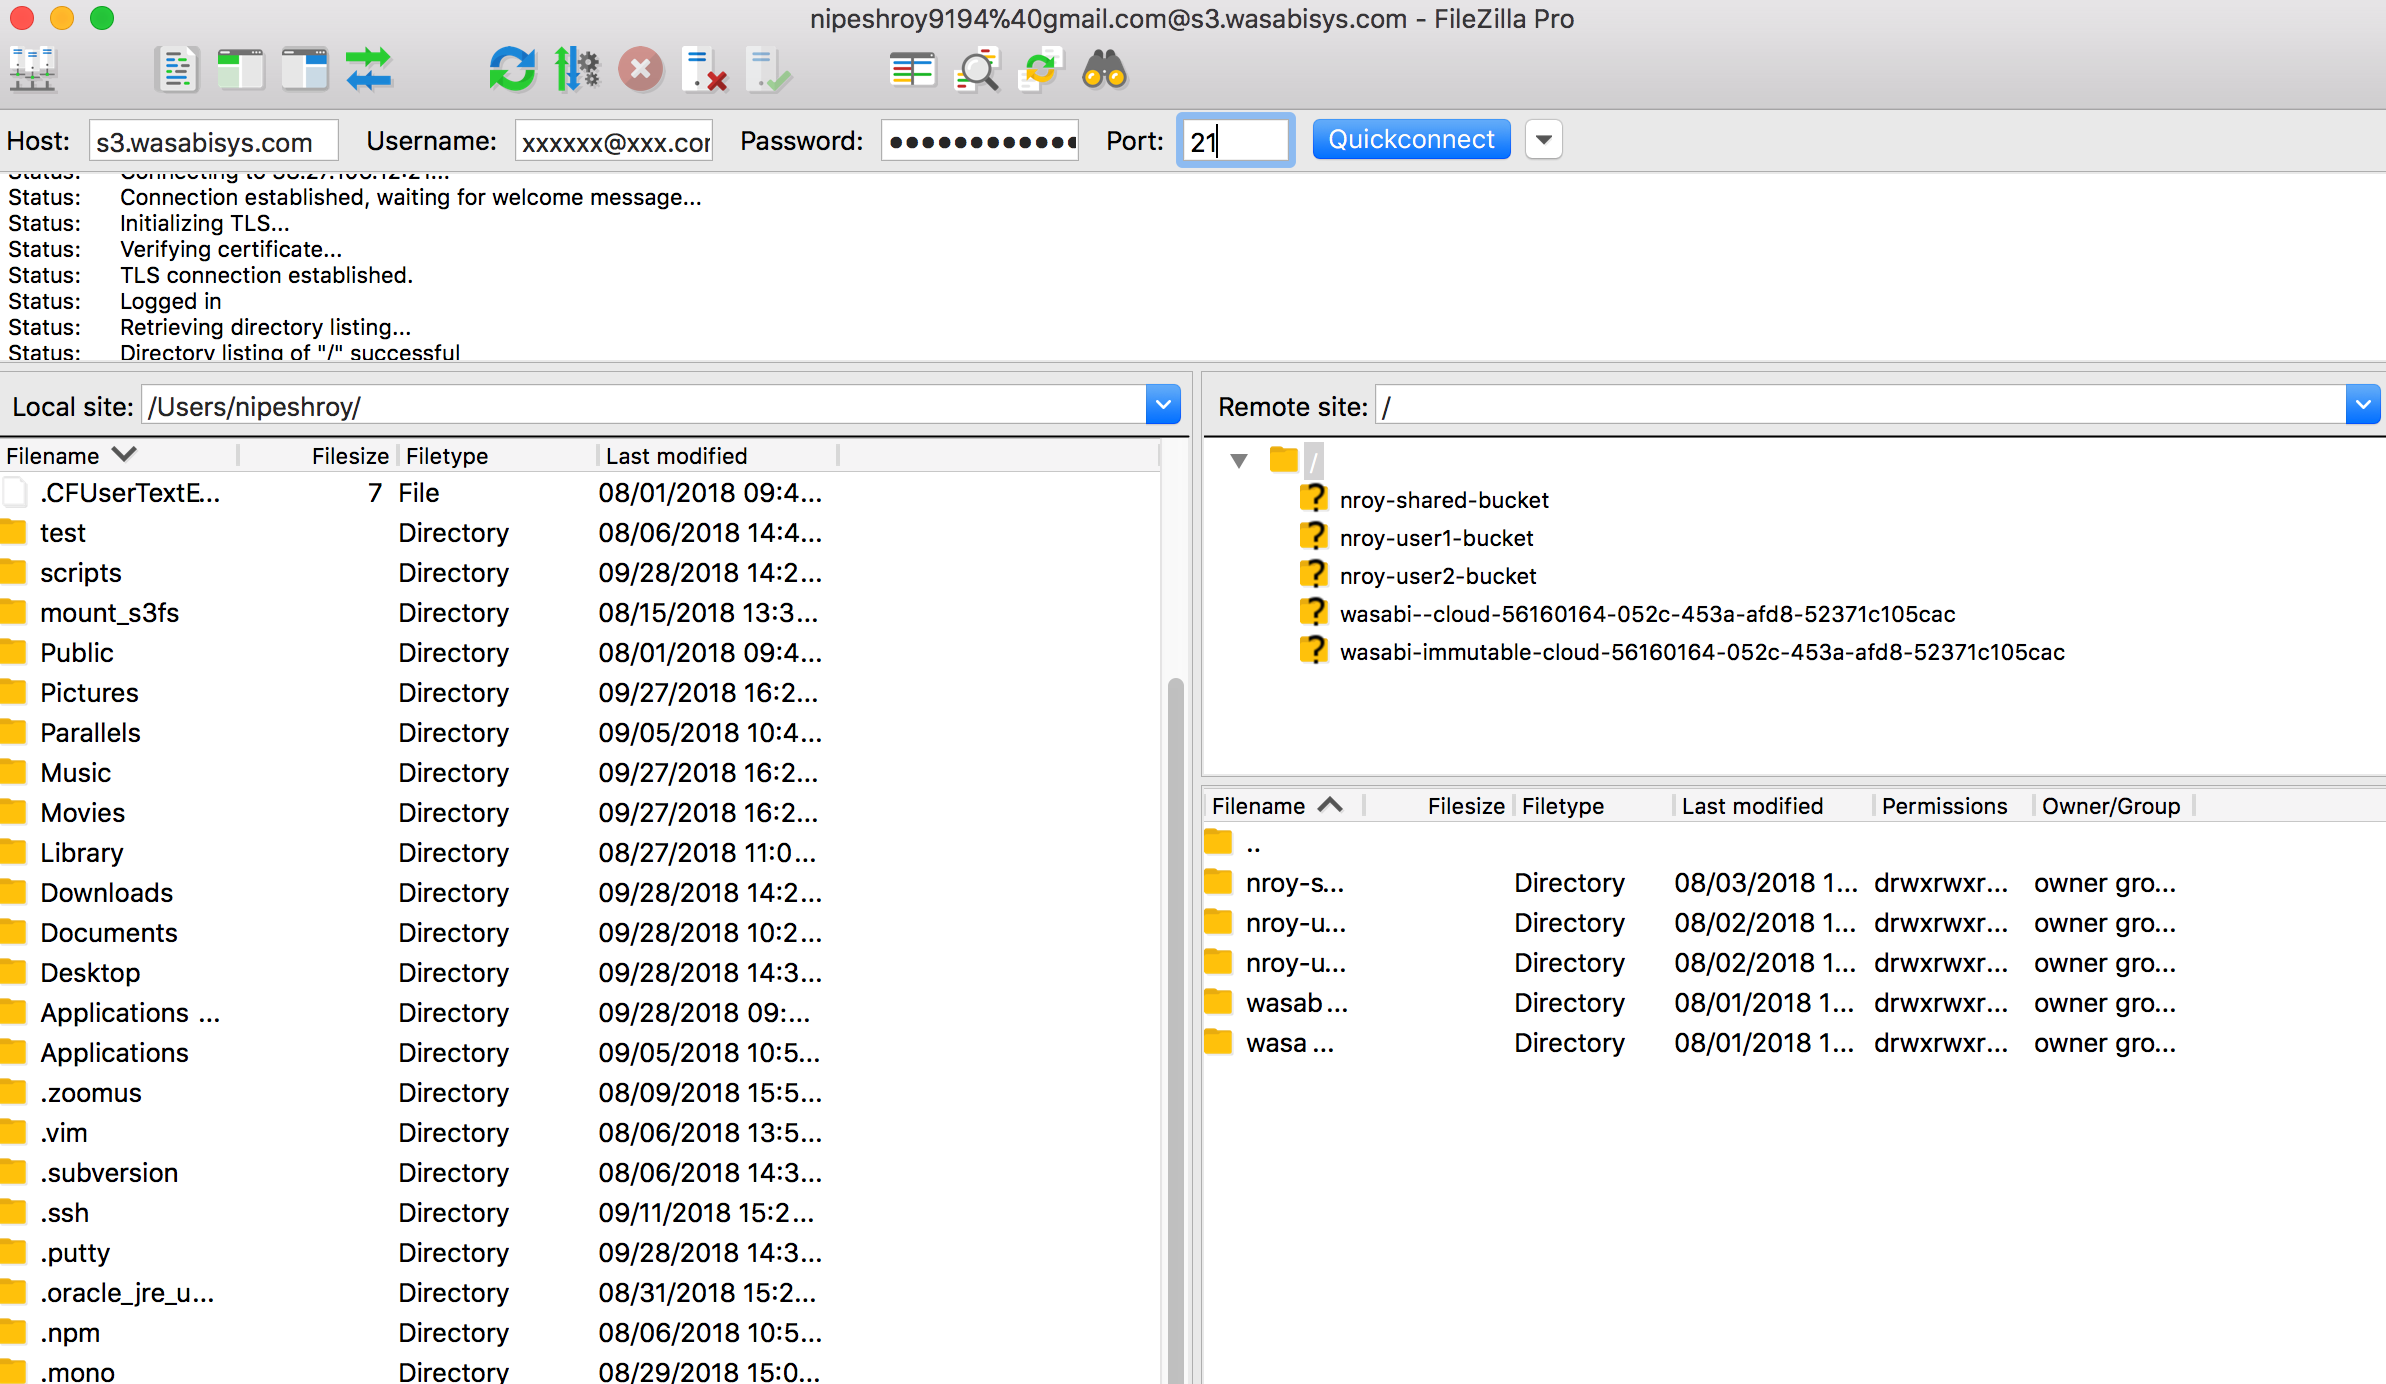This screenshot has height=1384, width=2386.
Task: Click the Remote site path field
Action: [x=1860, y=406]
